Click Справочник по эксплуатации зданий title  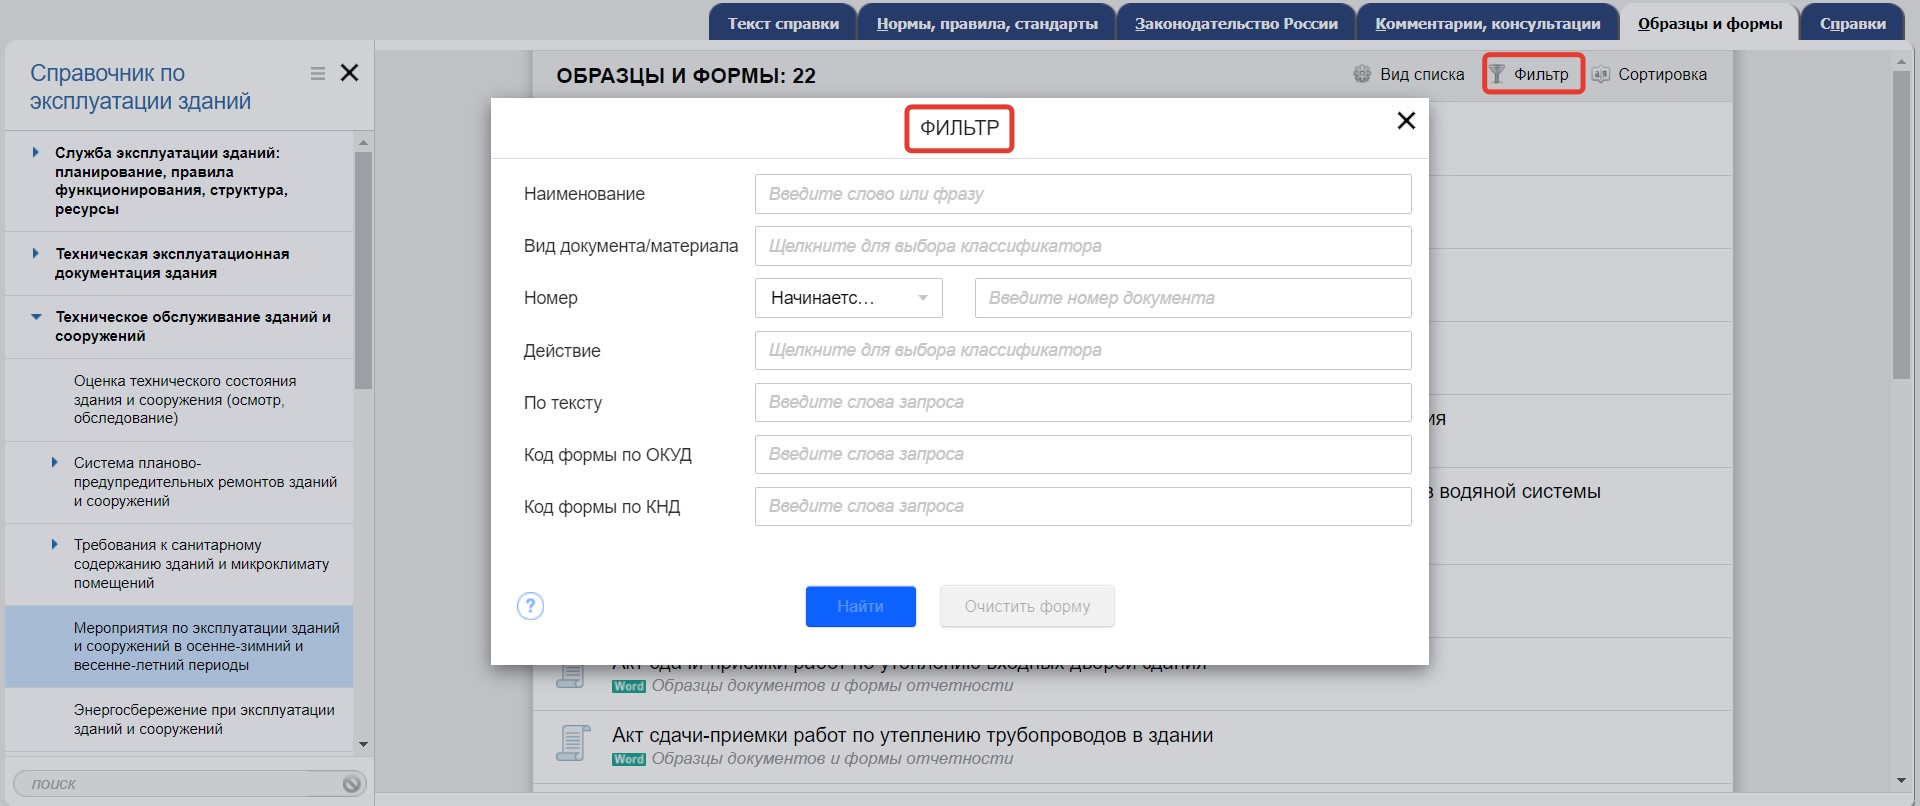pyautogui.click(x=140, y=87)
